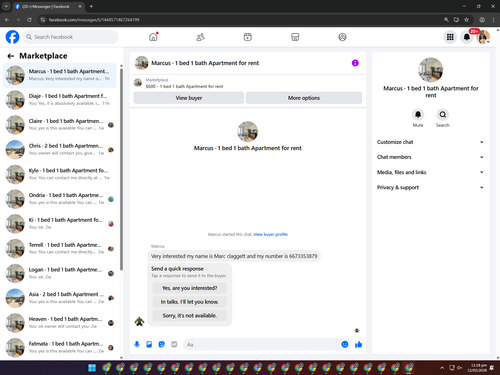Viewport: 500px width, 375px height.
Task: Open the Kyle conversation in the list
Action: pyautogui.click(x=60, y=174)
